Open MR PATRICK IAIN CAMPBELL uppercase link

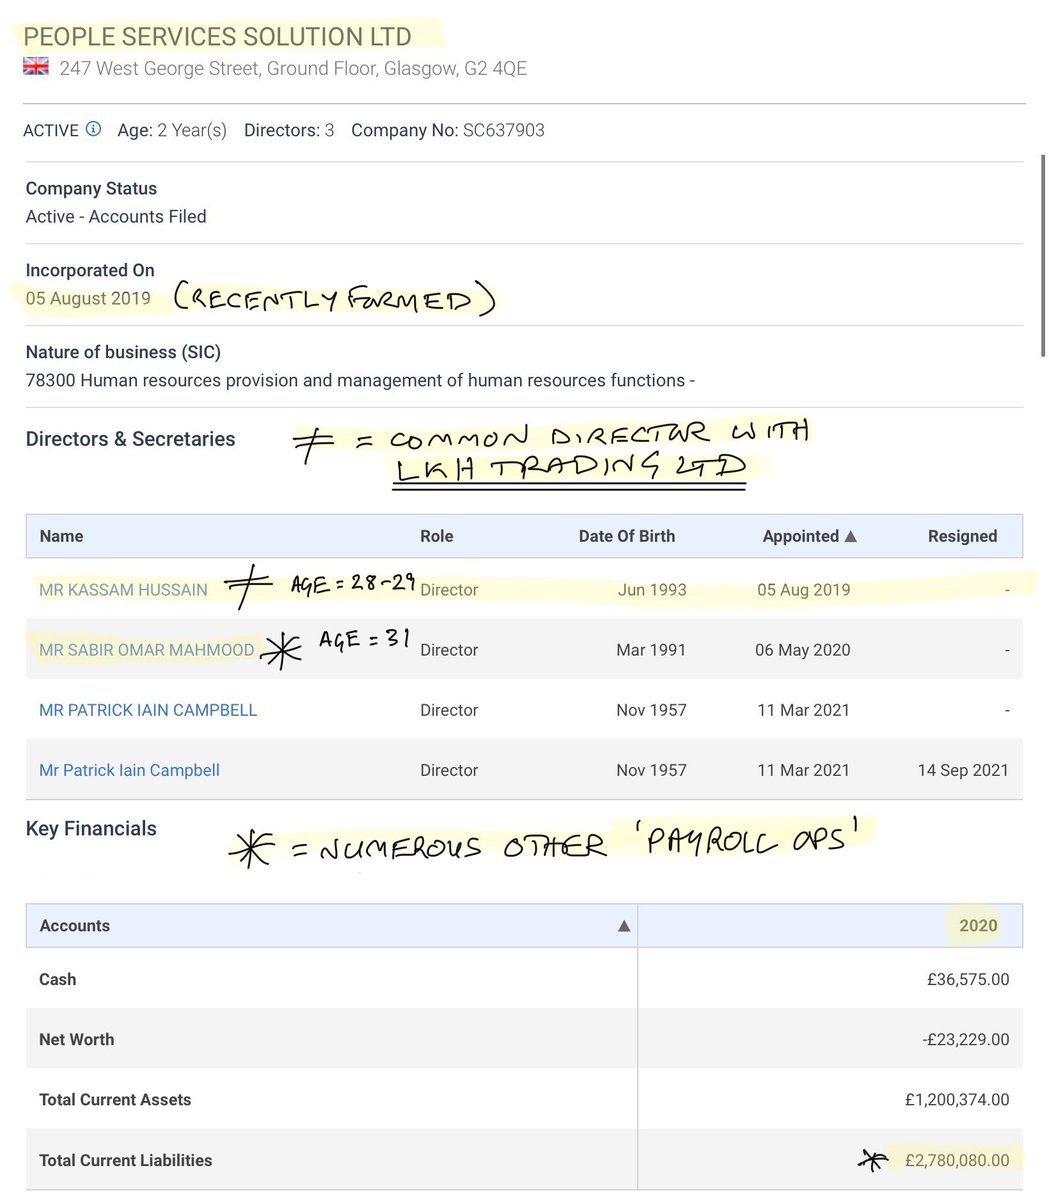(x=148, y=710)
